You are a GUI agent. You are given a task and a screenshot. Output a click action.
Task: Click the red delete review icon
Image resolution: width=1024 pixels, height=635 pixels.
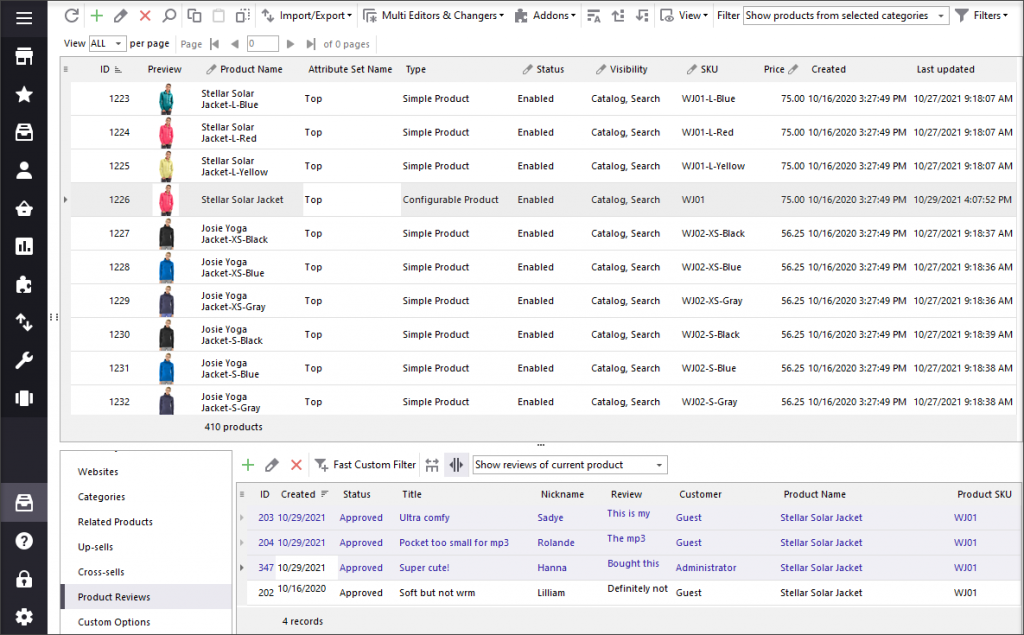coord(296,465)
